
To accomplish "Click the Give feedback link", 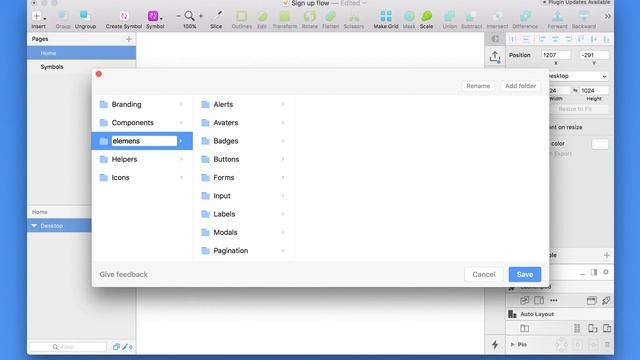I will (x=124, y=275).
